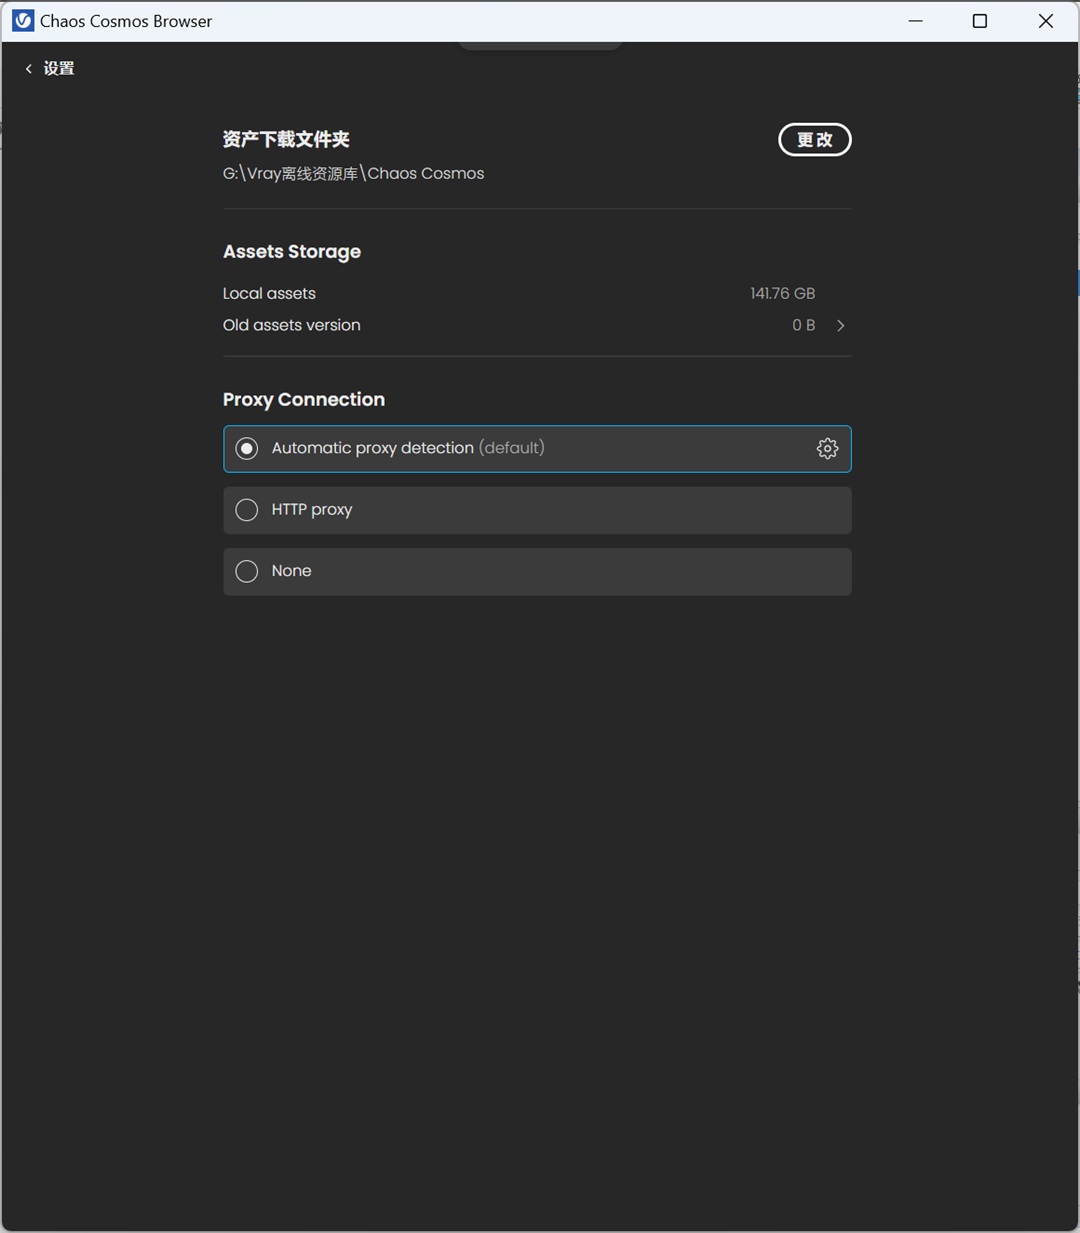Expand Old assets version chevron
Image resolution: width=1080 pixels, height=1233 pixels.
[x=841, y=325]
